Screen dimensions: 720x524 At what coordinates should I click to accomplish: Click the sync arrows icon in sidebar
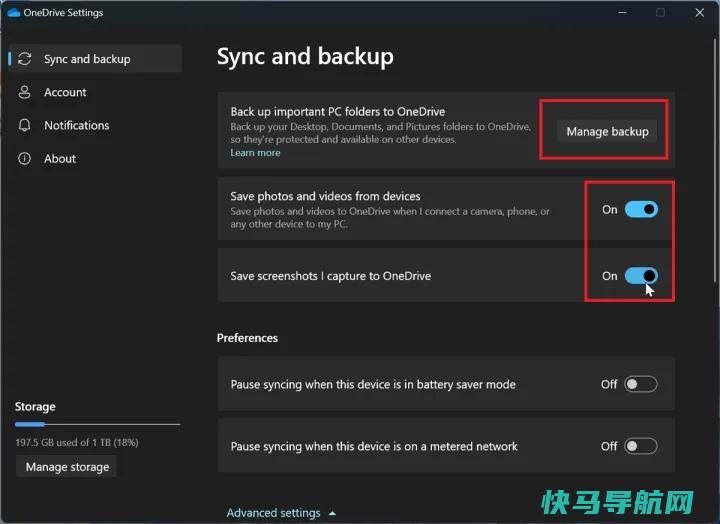(x=24, y=59)
